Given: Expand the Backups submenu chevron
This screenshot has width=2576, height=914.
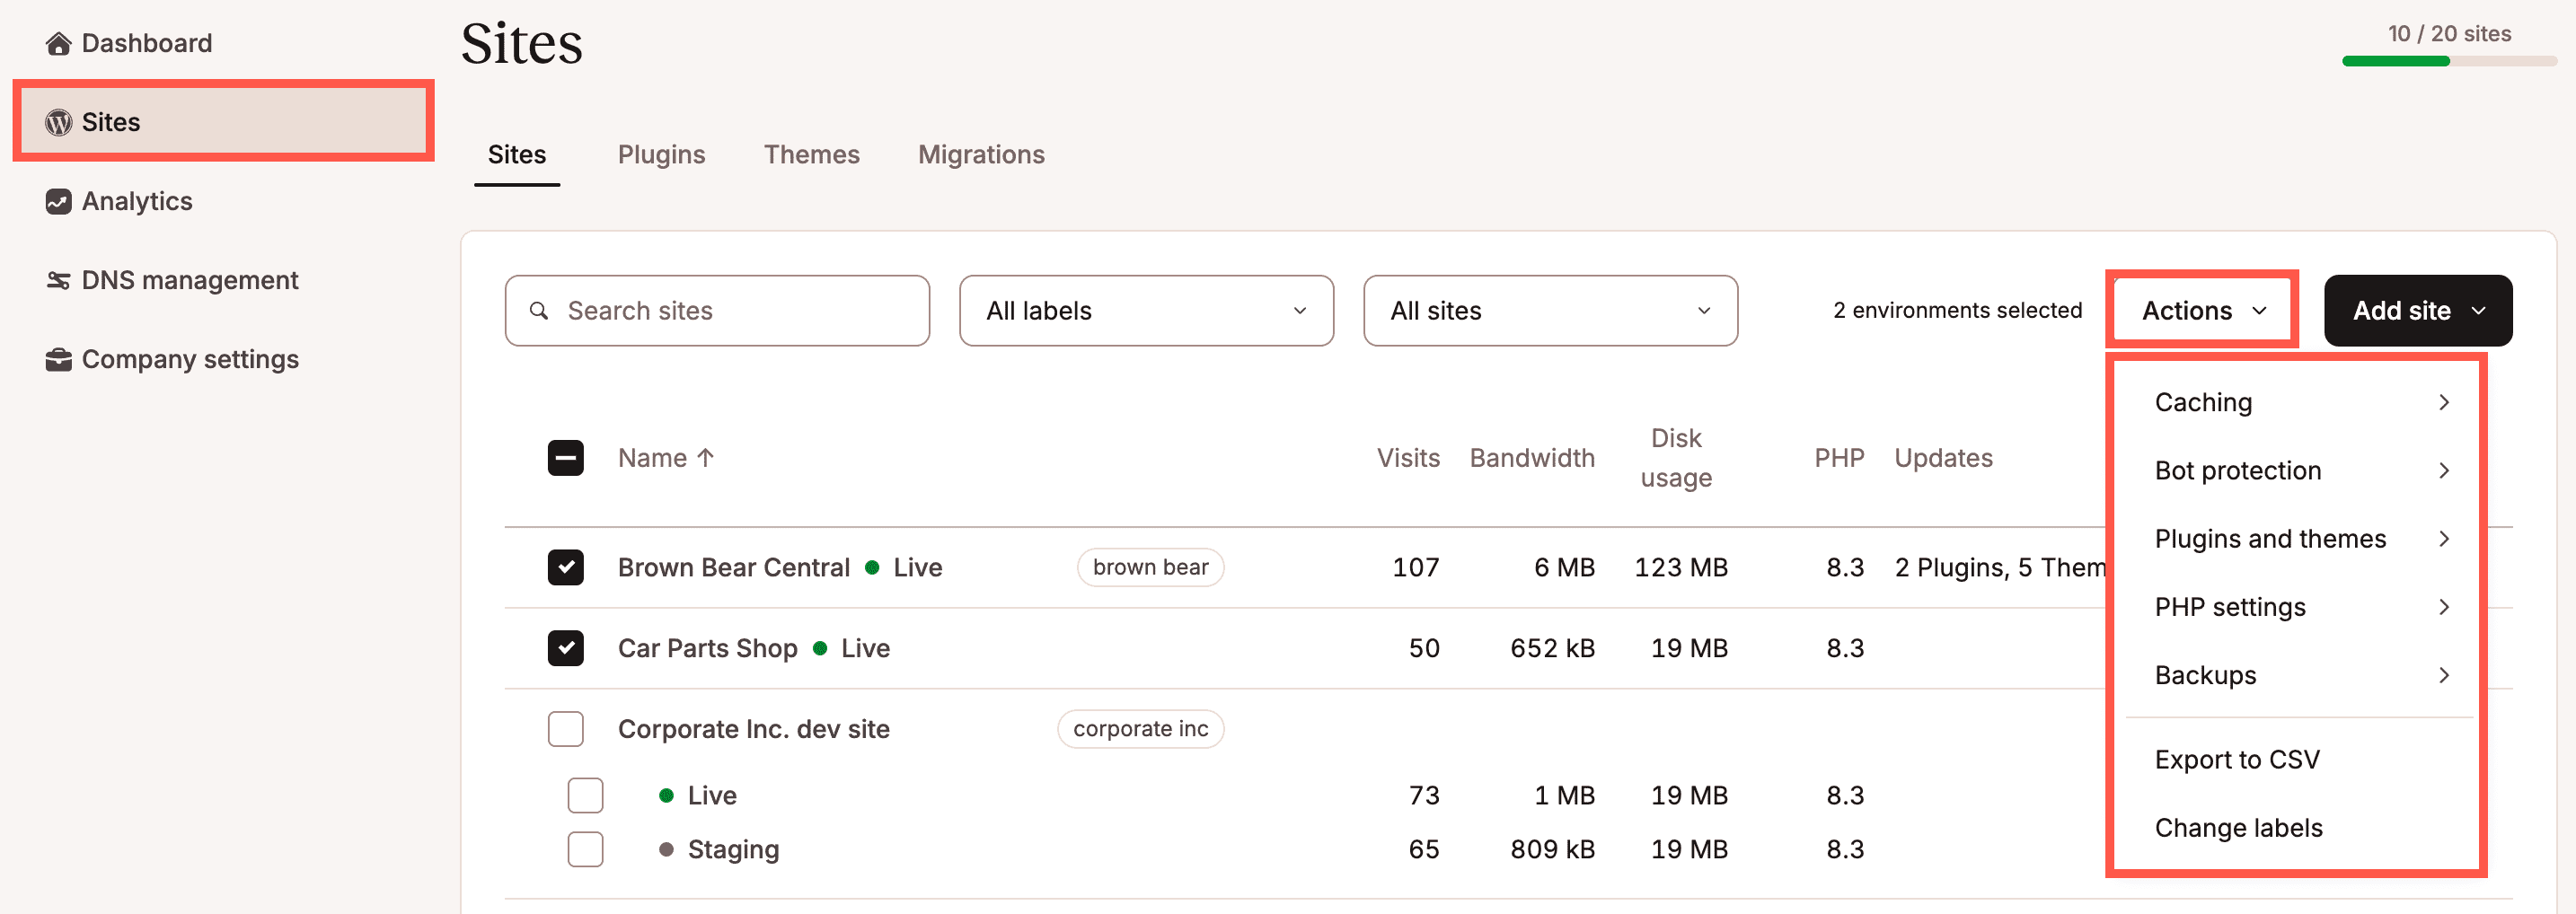Looking at the screenshot, I should tap(2444, 675).
